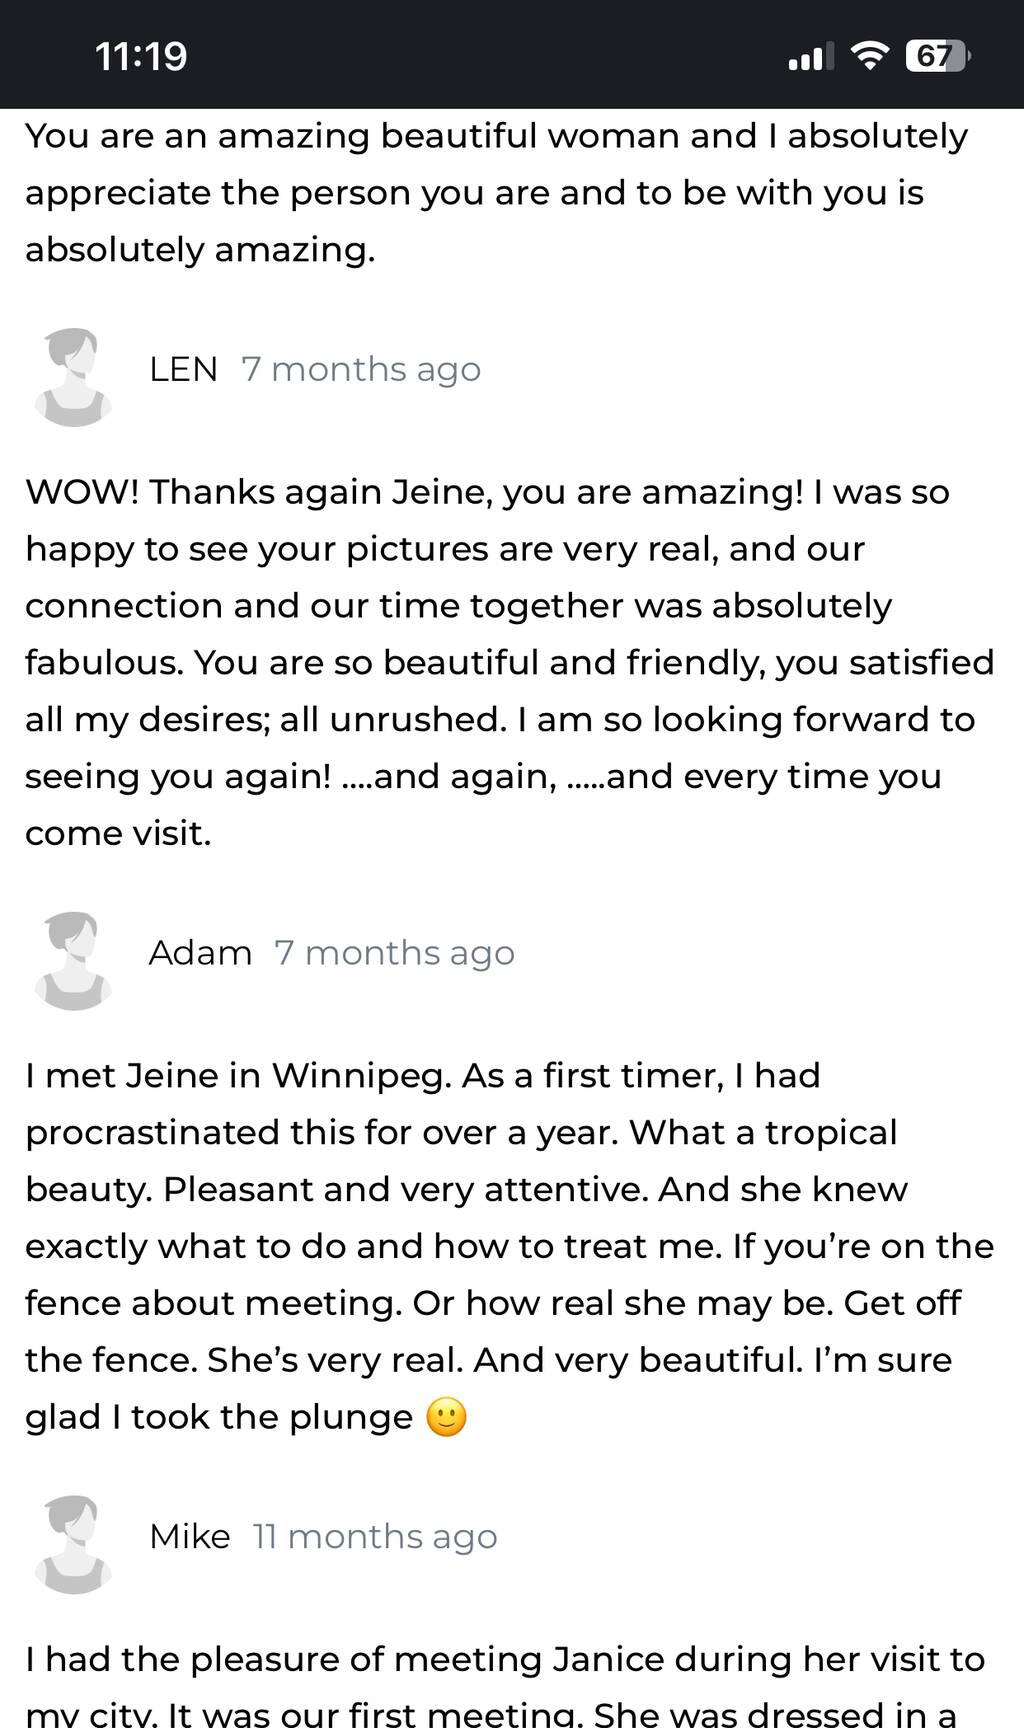Viewport: 1024px width, 1728px height.
Task: Tap Mike's review mentioning meeting Janice
Action: click(x=505, y=1684)
